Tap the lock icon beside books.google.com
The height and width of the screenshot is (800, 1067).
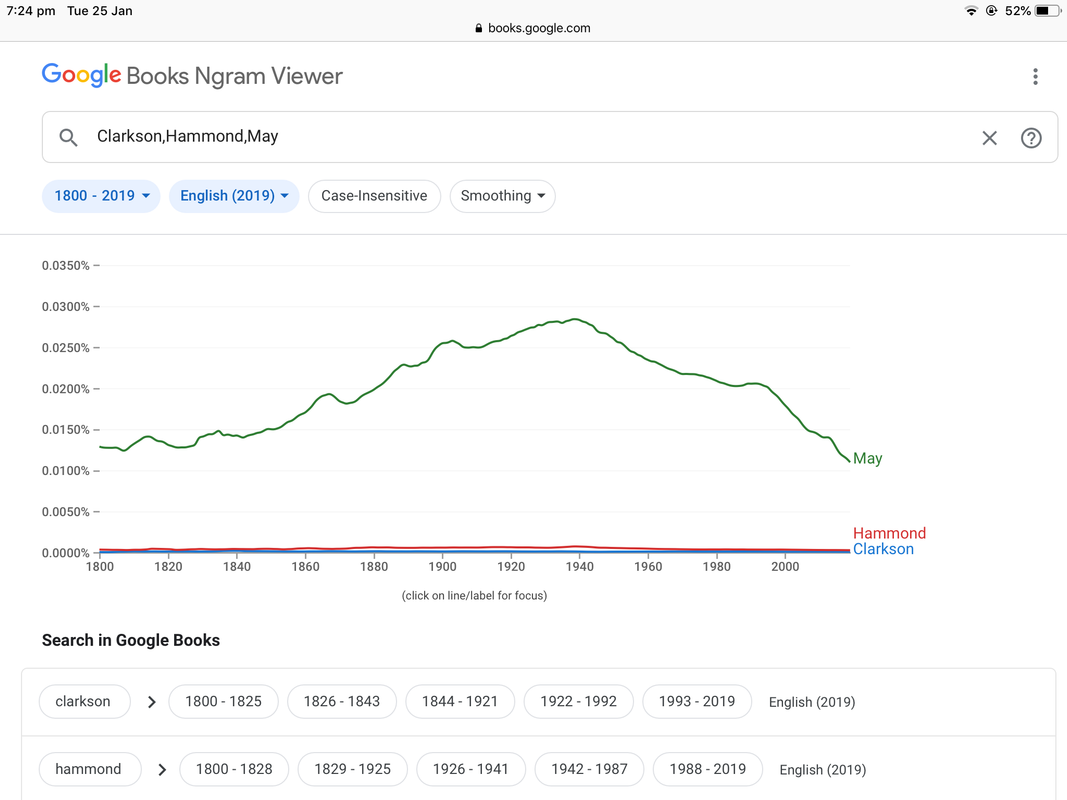tap(478, 28)
